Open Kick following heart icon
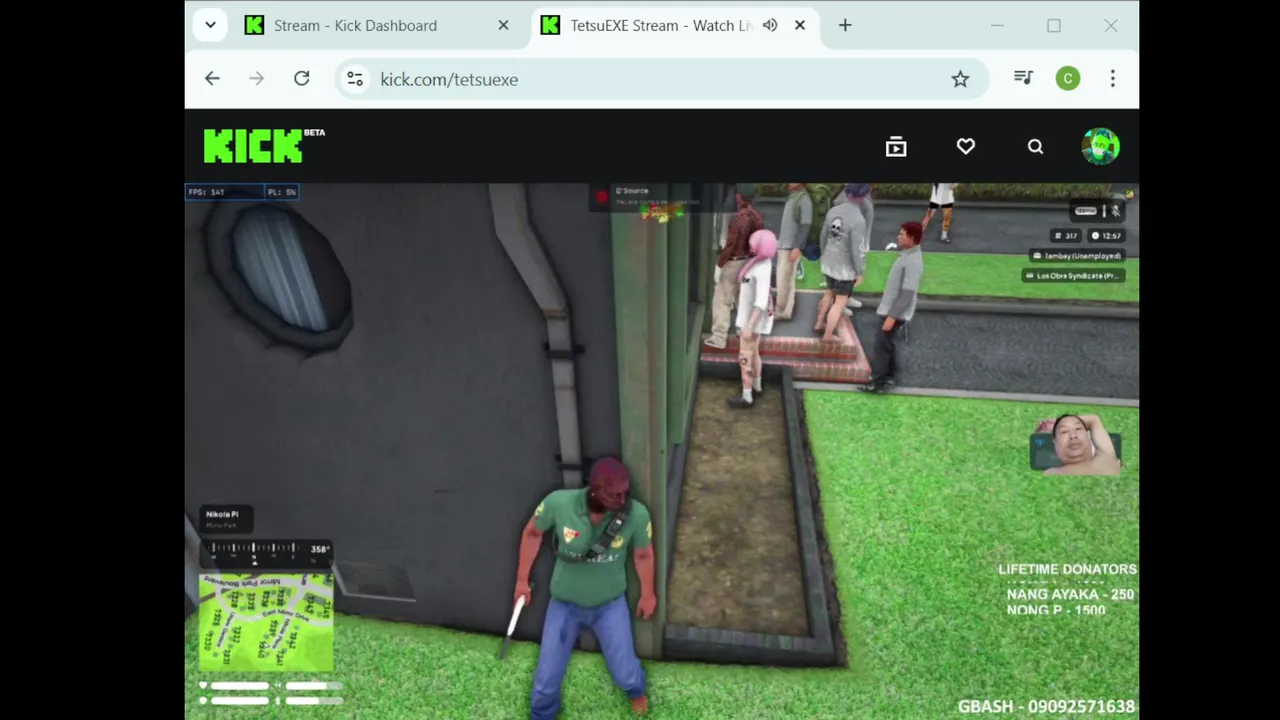Screen dimensions: 1280x720 [x=966, y=146]
